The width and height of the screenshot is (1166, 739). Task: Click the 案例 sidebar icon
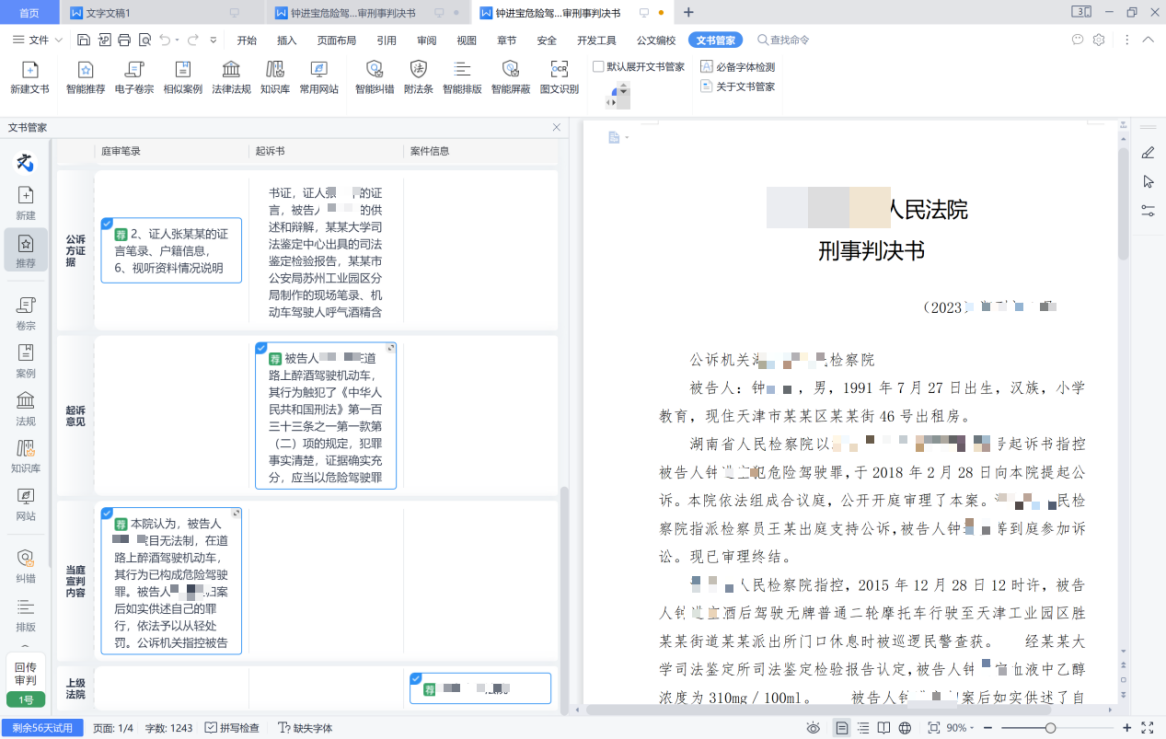(25, 360)
